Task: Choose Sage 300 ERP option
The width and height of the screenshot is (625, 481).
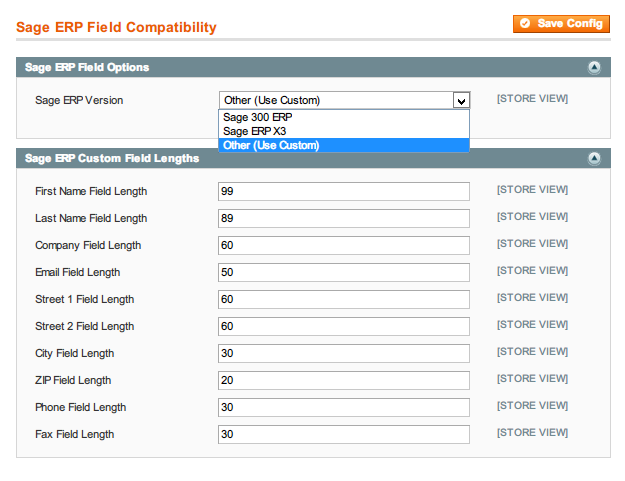Action: [344, 117]
